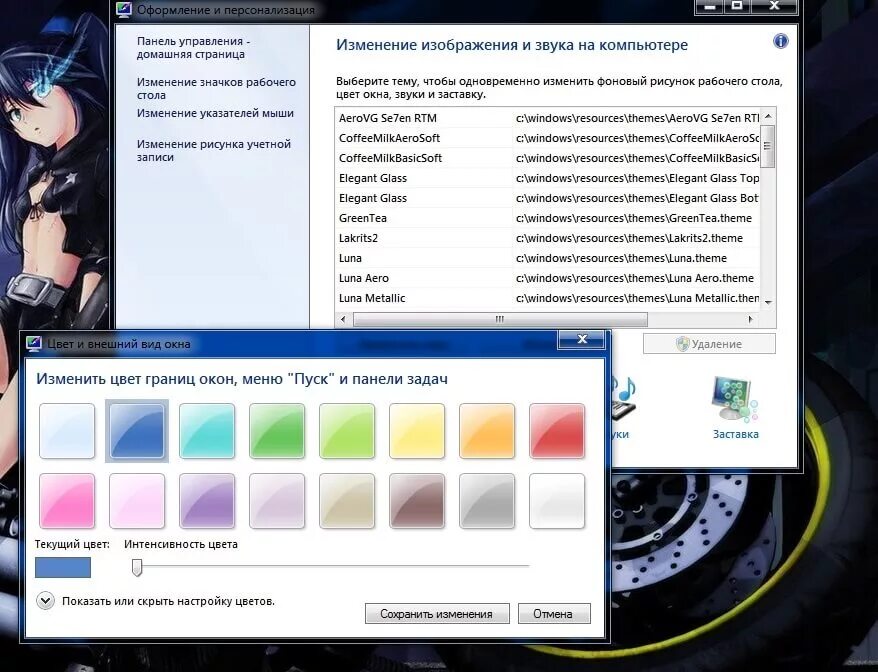Select the brown color swatch
This screenshot has height=672, width=878.
(x=417, y=501)
